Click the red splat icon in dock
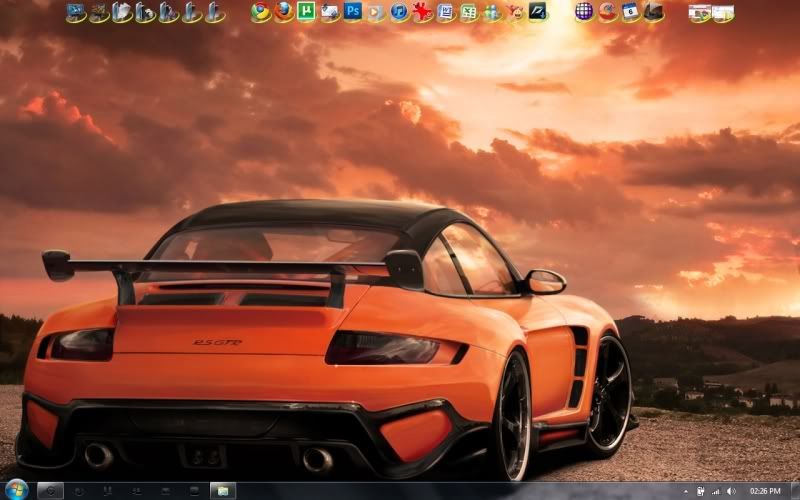This screenshot has height=500, width=800. [x=422, y=12]
